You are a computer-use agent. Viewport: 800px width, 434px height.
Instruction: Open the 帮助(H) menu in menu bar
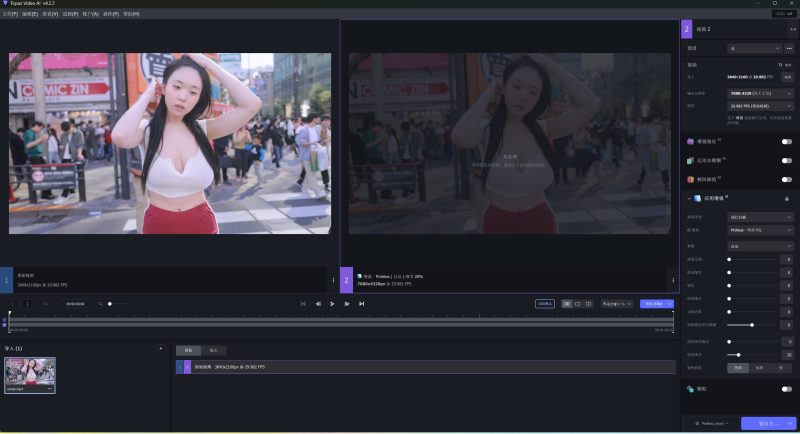click(131, 14)
